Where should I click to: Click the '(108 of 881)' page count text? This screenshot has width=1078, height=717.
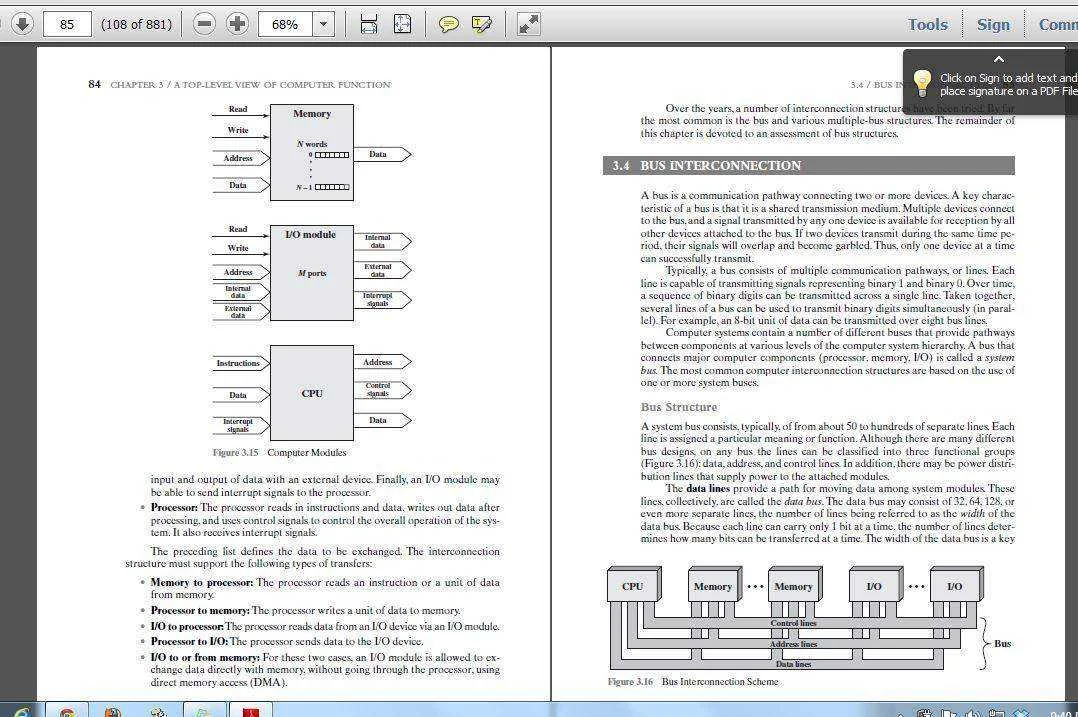(x=136, y=25)
